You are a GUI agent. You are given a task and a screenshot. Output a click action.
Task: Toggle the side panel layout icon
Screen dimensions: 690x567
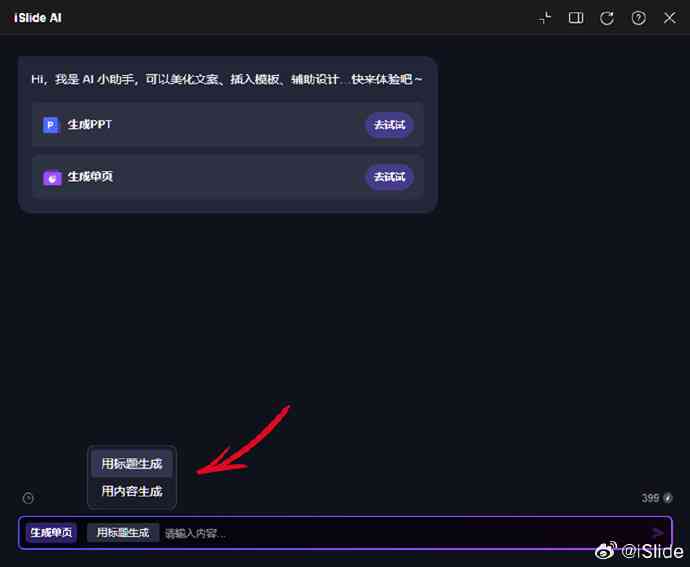576,18
